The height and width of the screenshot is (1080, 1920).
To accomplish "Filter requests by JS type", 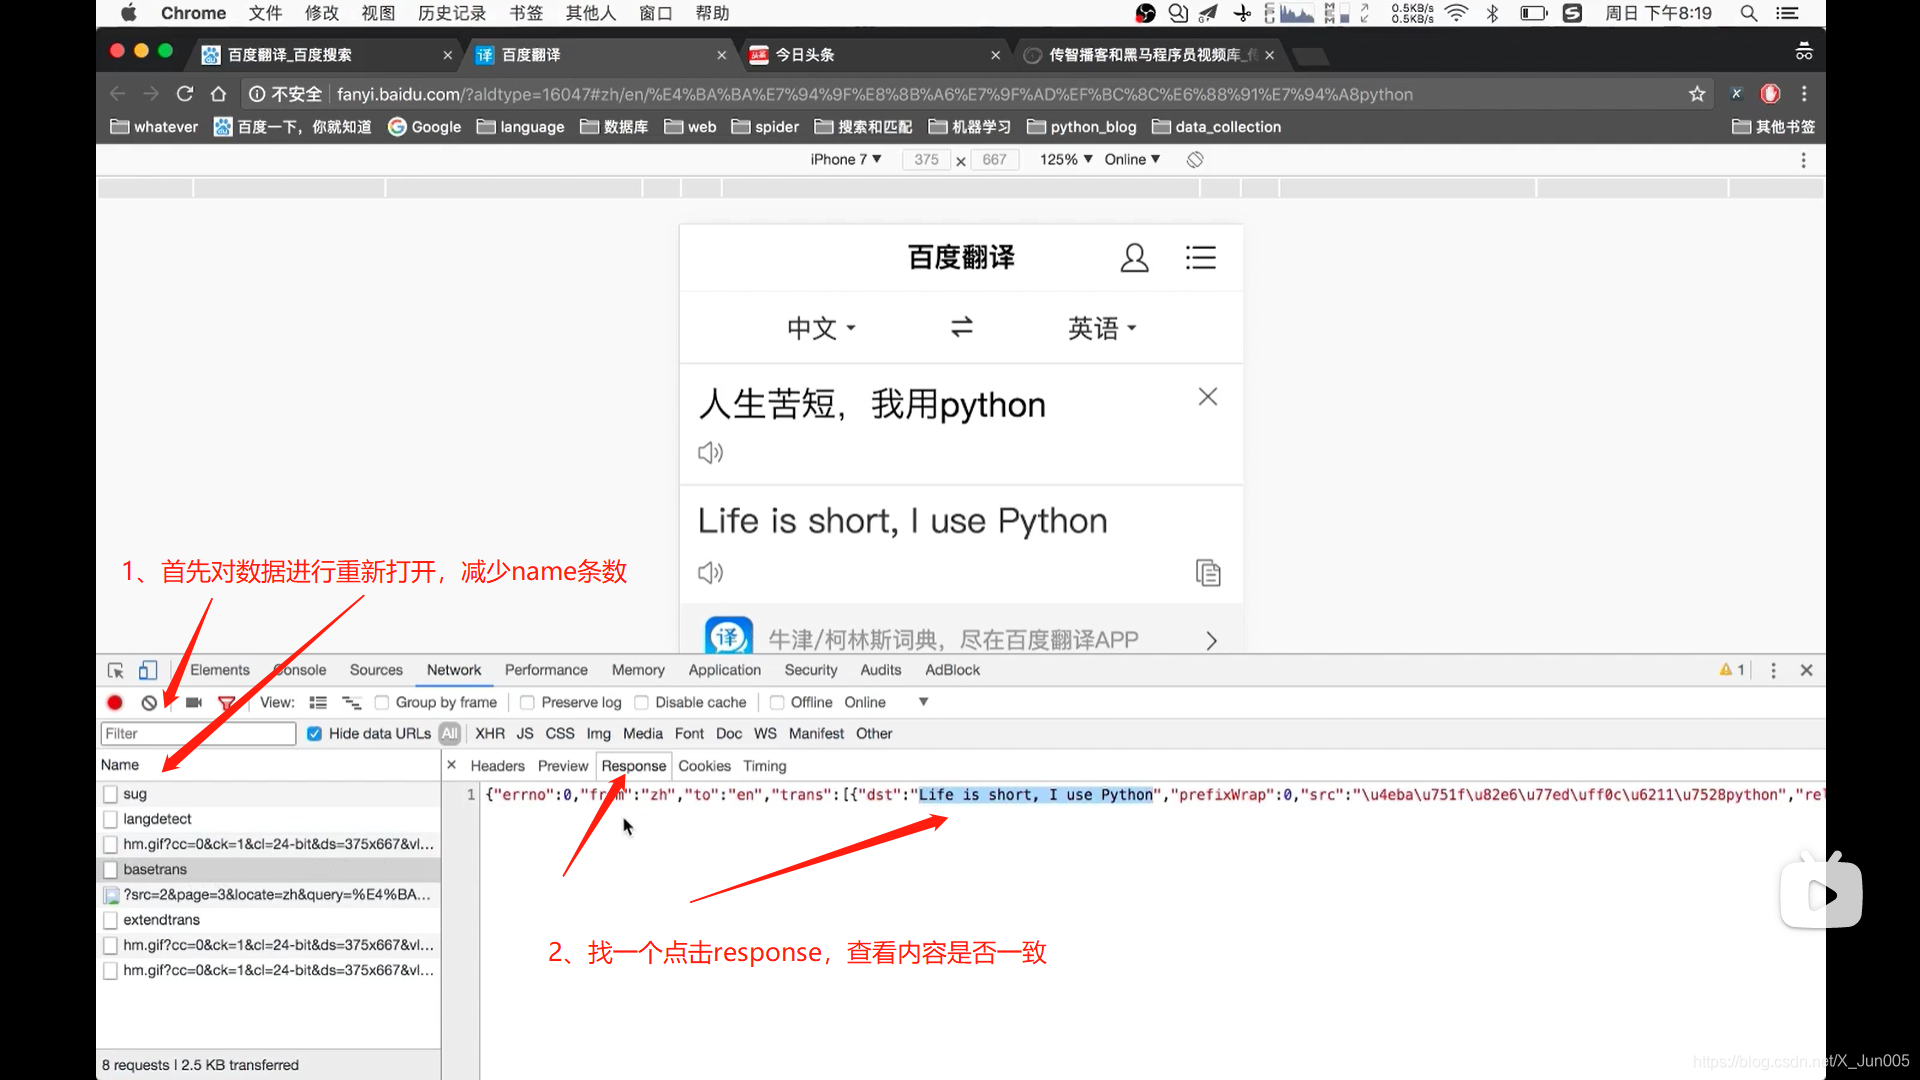I will point(525,734).
